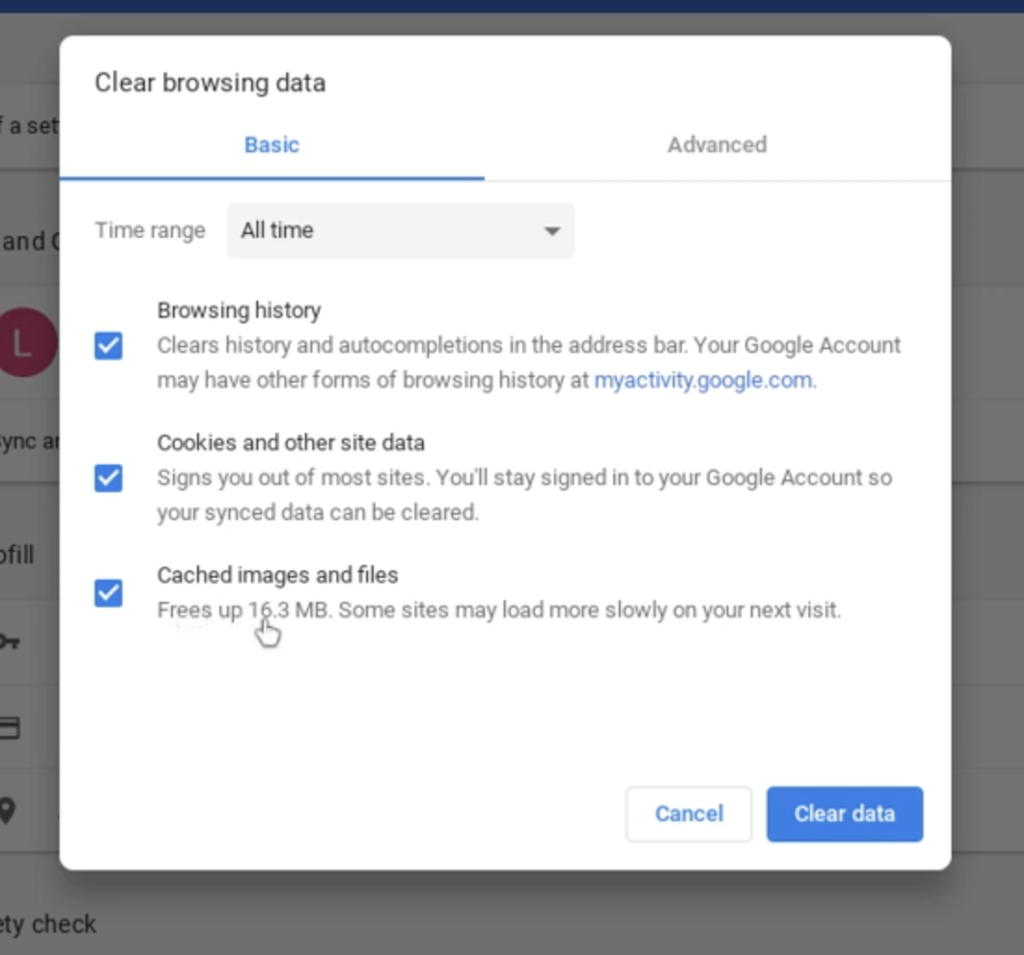This screenshot has height=955, width=1024.
Task: Uncheck Cached images and files checkbox
Action: click(108, 593)
